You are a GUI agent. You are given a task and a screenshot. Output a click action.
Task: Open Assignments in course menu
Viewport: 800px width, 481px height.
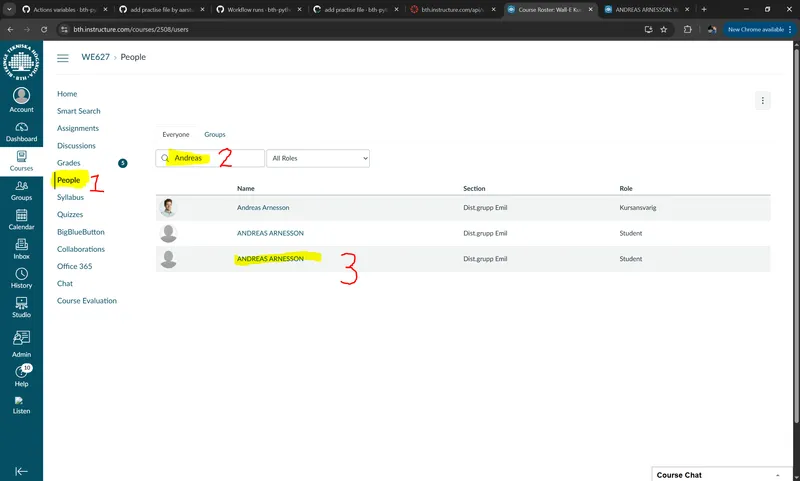pos(78,128)
